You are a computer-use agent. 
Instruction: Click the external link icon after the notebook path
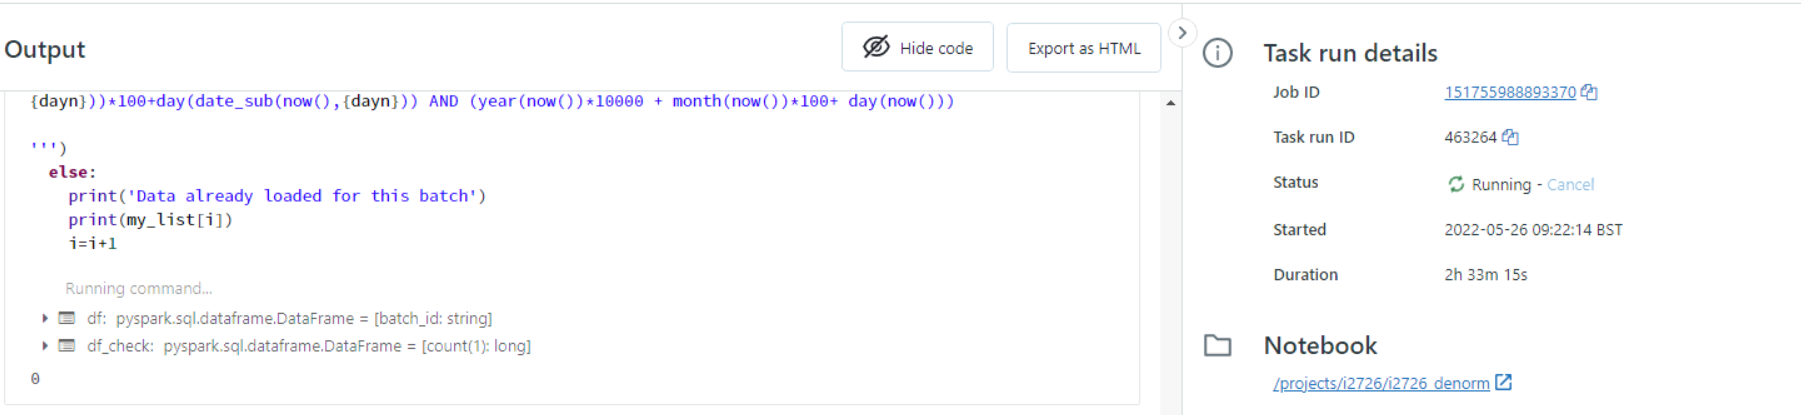pyautogui.click(x=1503, y=382)
